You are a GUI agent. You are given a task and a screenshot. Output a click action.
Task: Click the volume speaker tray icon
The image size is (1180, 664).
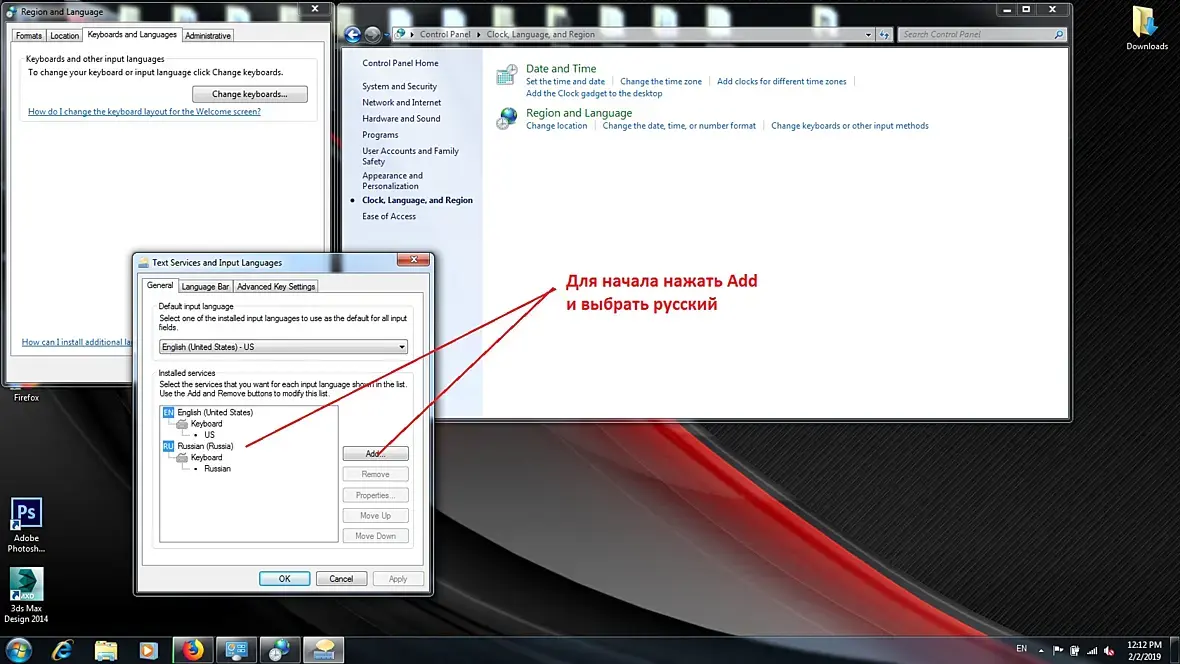pyautogui.click(x=1109, y=650)
